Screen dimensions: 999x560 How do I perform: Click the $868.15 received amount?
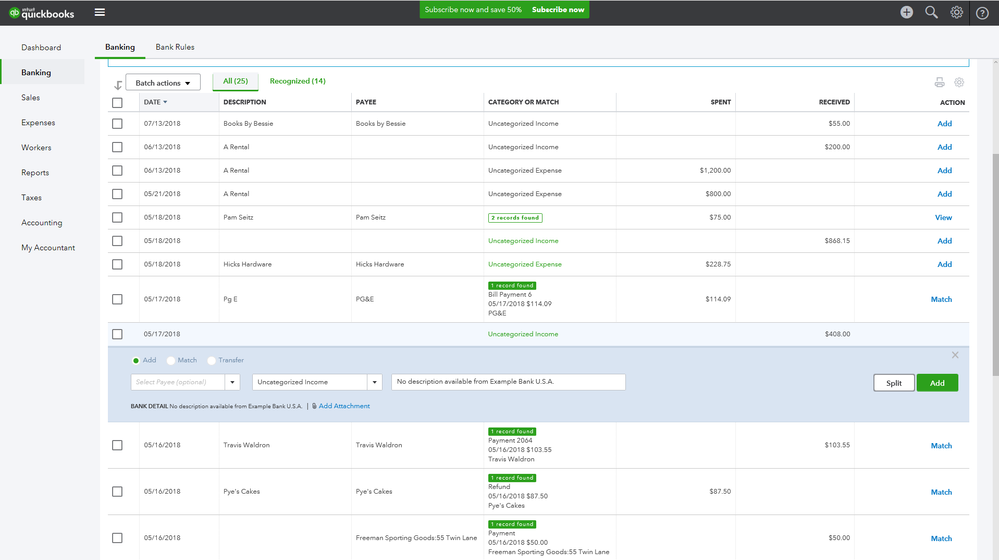(x=837, y=241)
